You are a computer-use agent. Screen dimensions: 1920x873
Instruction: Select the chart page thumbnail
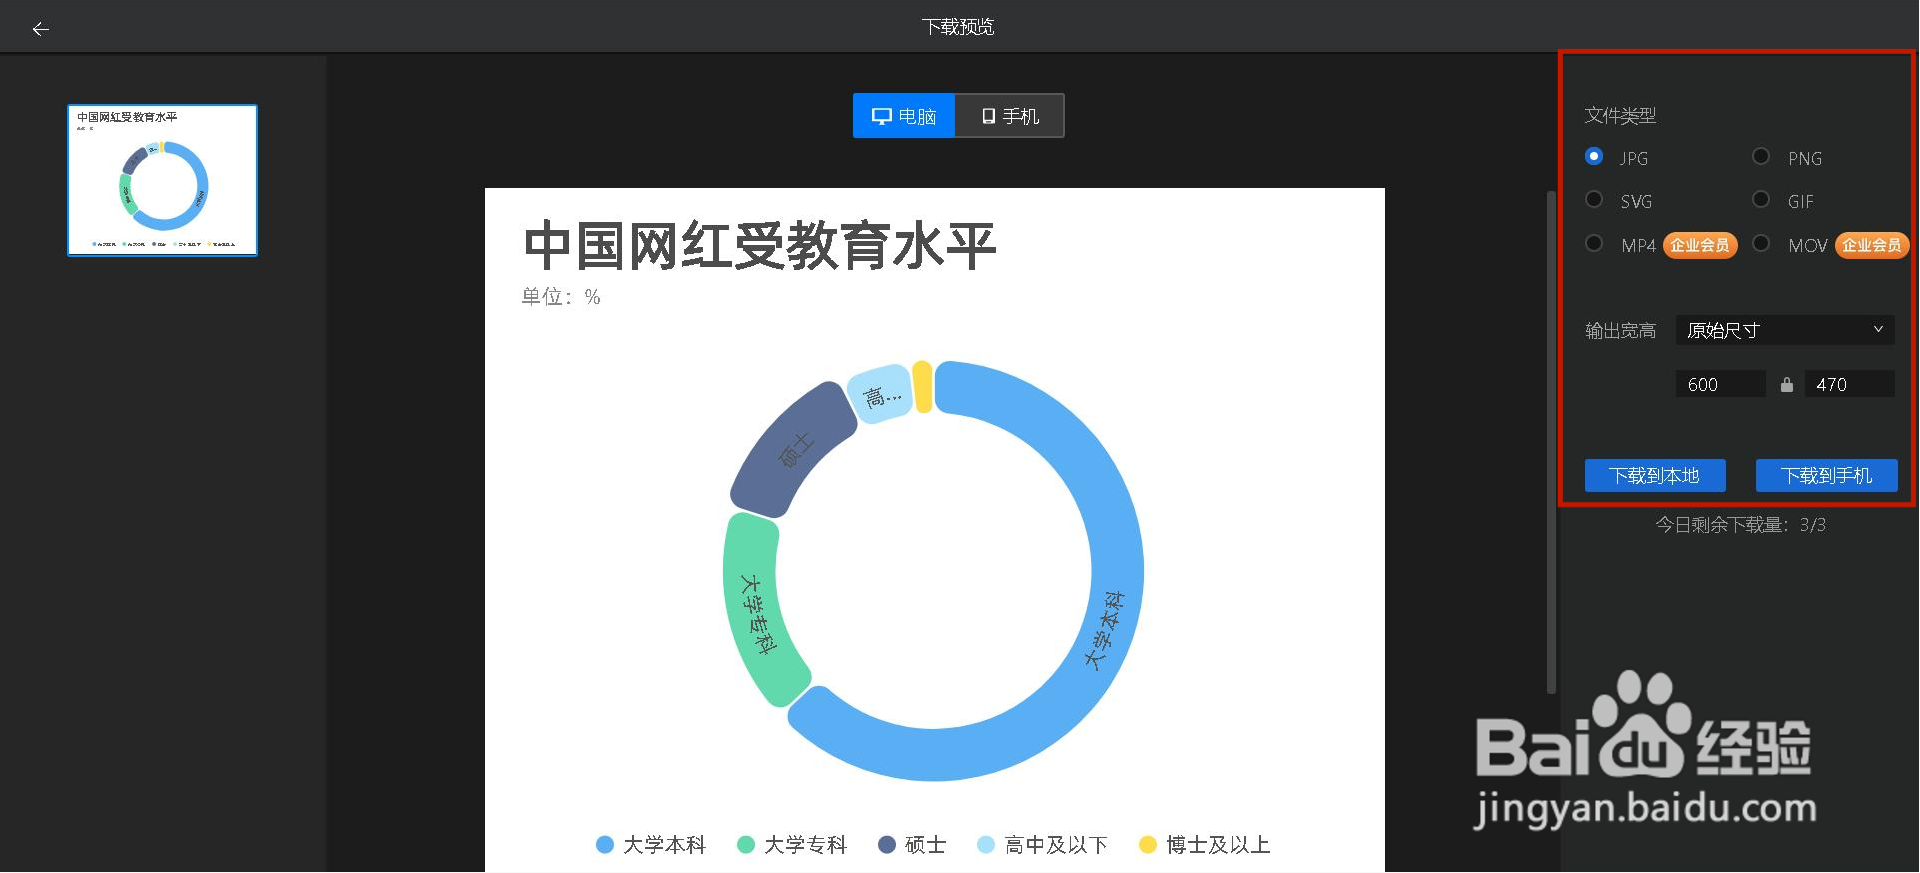(x=163, y=180)
